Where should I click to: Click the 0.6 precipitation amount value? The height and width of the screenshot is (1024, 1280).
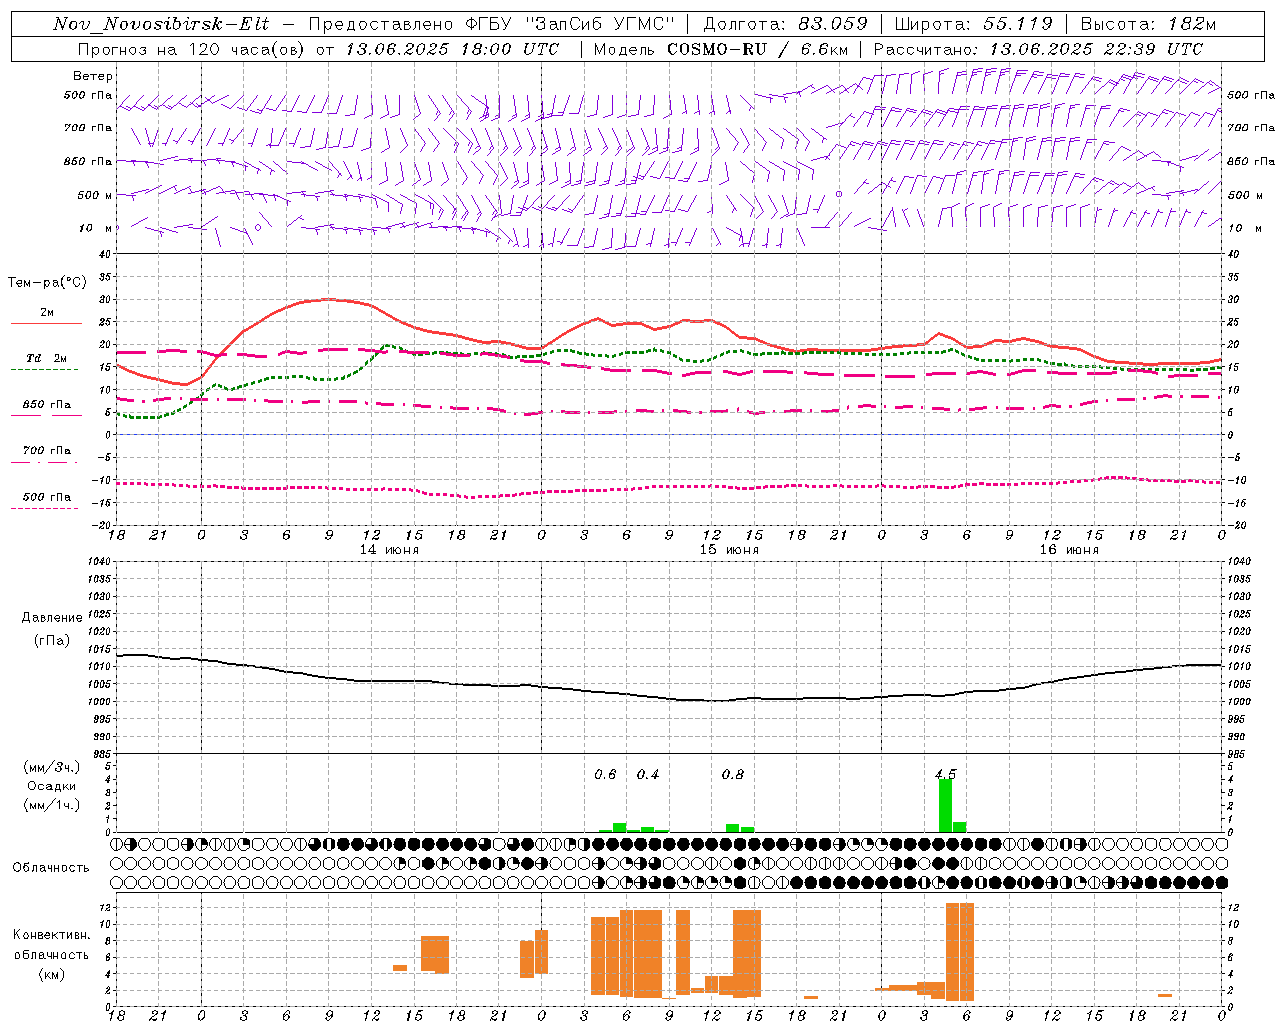[605, 775]
